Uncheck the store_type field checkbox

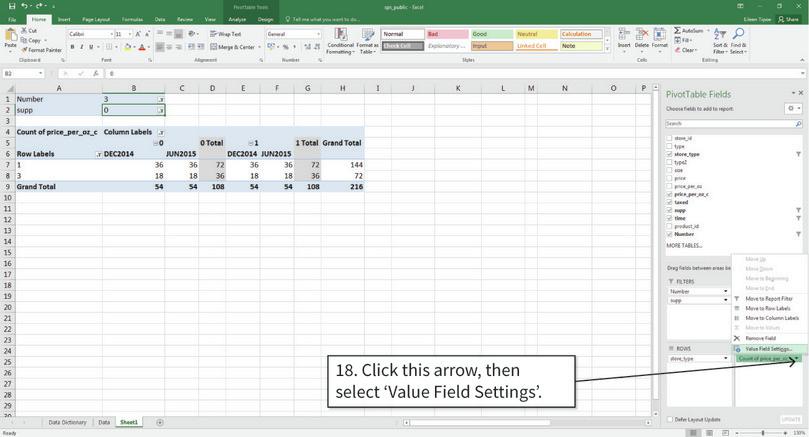tap(669, 154)
